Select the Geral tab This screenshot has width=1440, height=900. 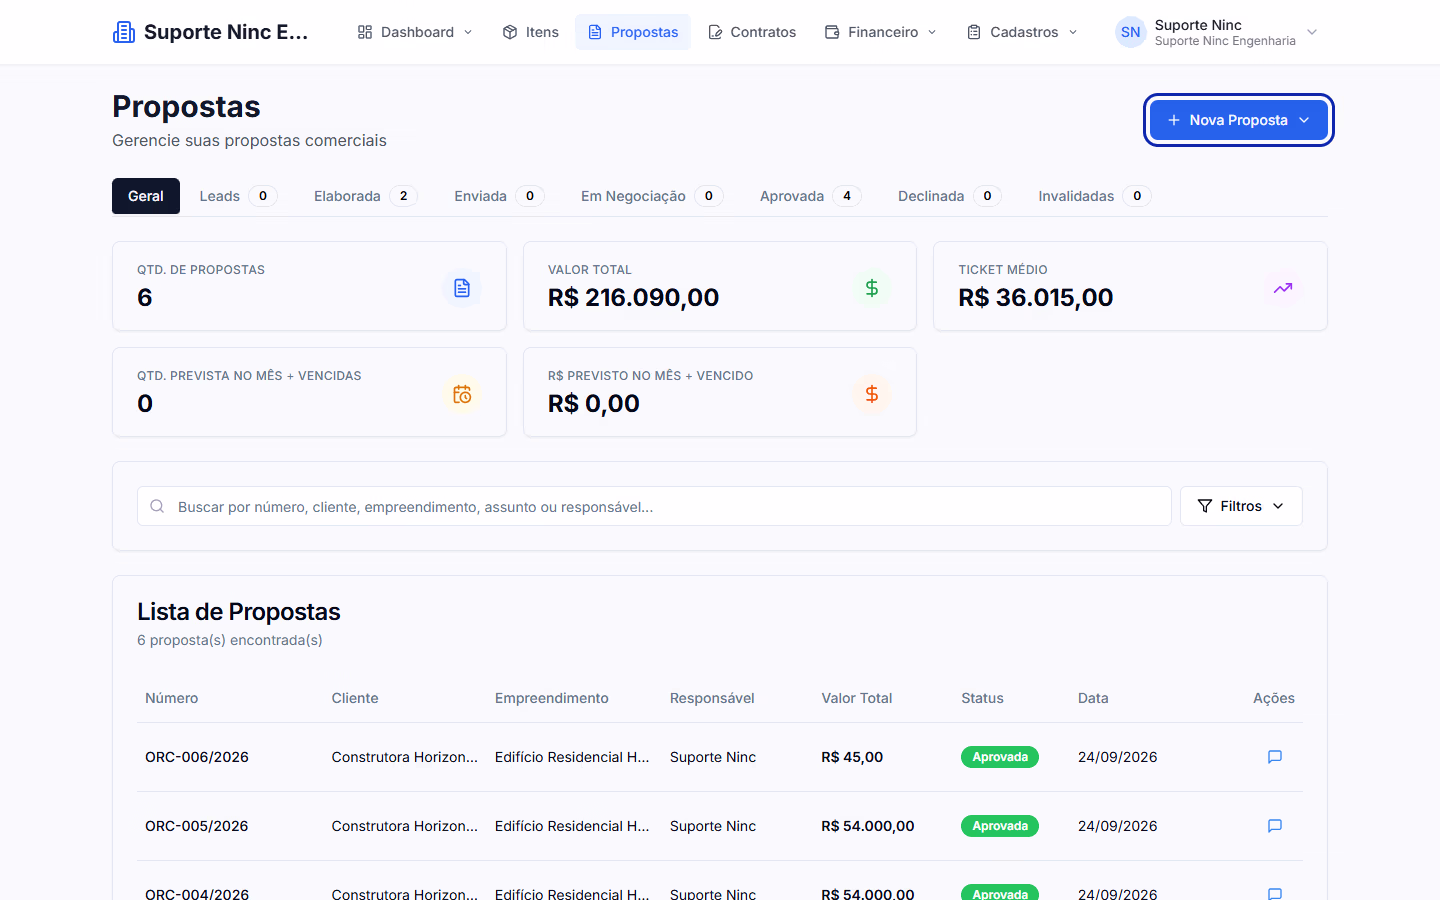tap(146, 196)
